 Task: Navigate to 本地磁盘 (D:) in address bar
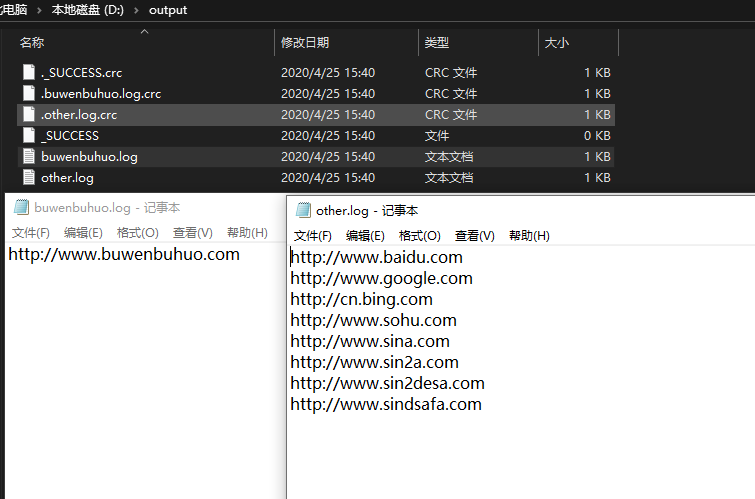click(x=87, y=10)
